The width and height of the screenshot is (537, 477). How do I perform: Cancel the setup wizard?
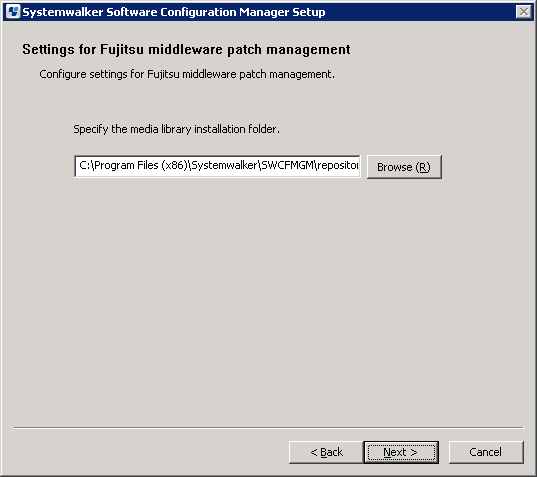(486, 452)
